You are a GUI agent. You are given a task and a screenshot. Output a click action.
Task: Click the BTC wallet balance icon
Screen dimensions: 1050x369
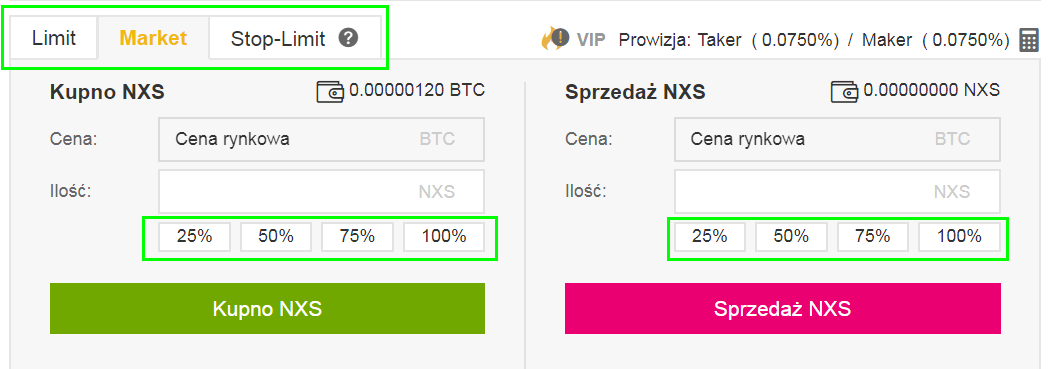(330, 90)
